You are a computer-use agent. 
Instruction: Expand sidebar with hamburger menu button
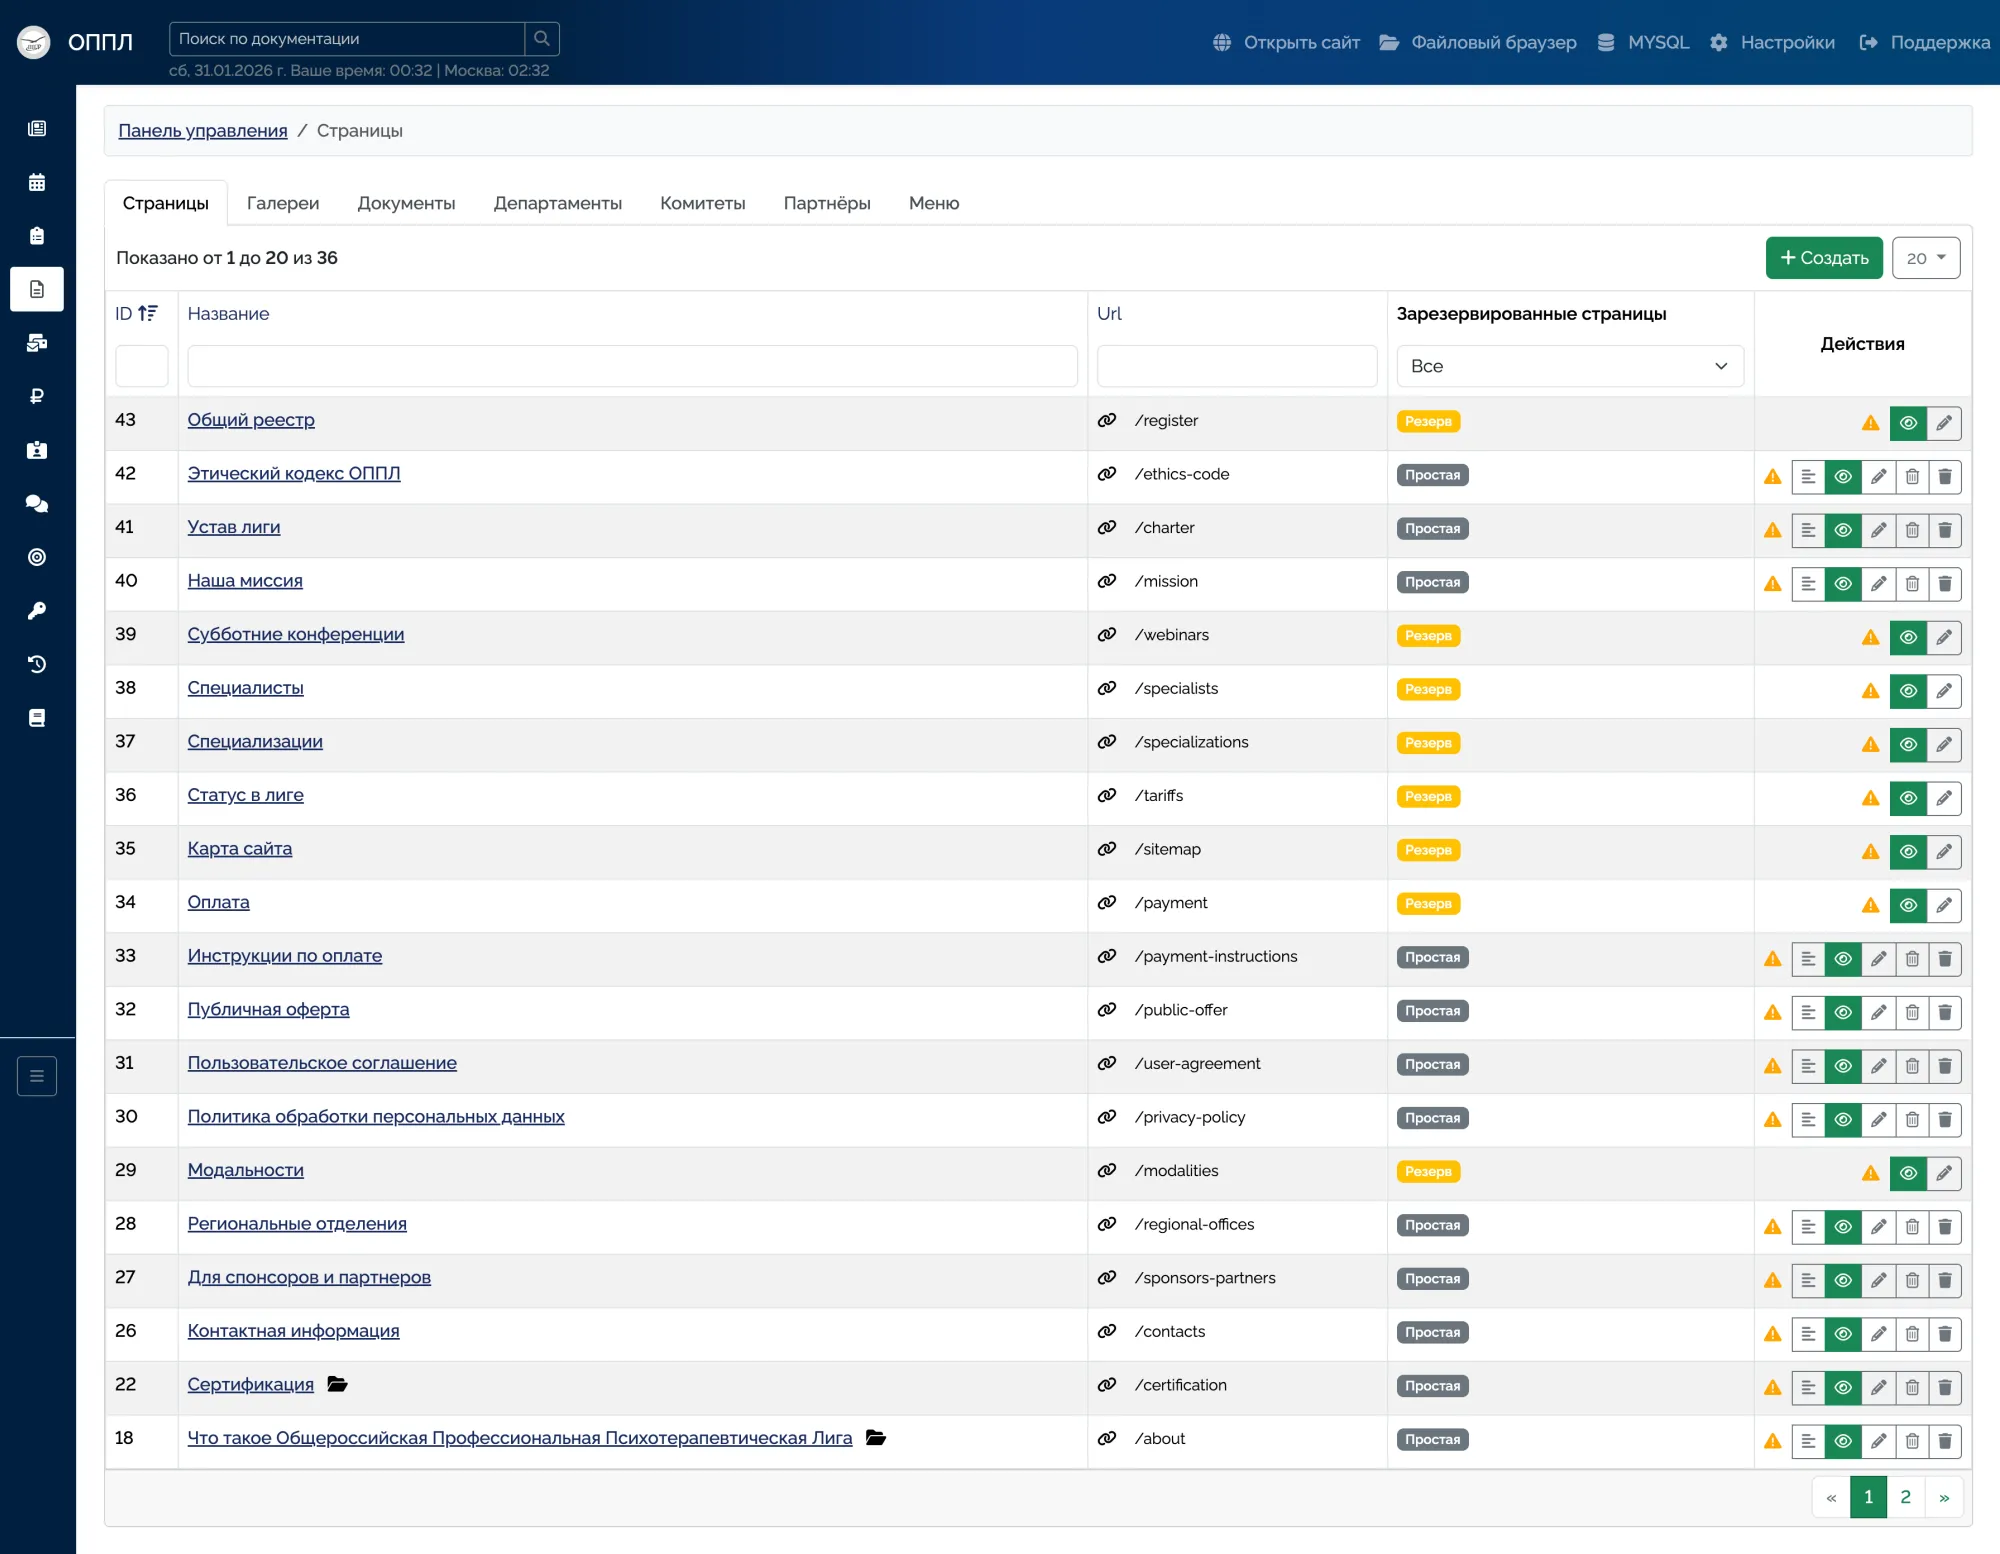coord(37,1076)
